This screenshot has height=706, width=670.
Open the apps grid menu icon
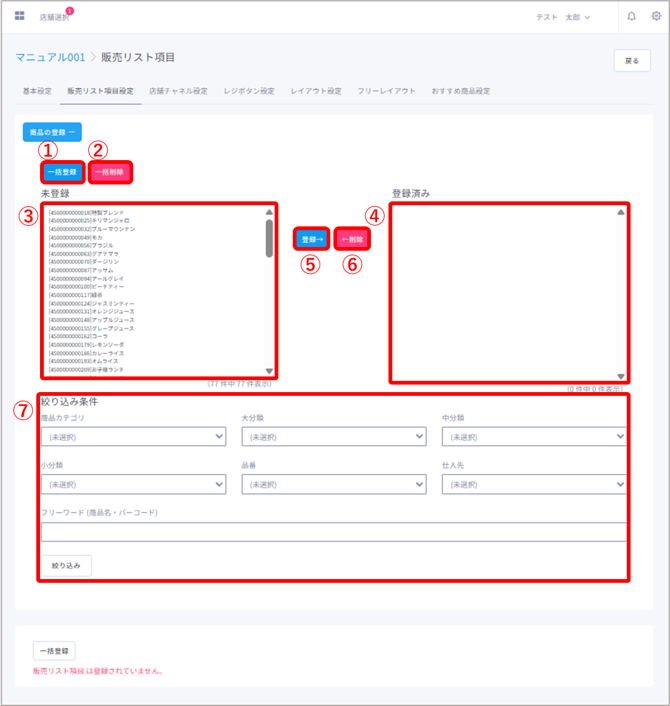(x=19, y=16)
